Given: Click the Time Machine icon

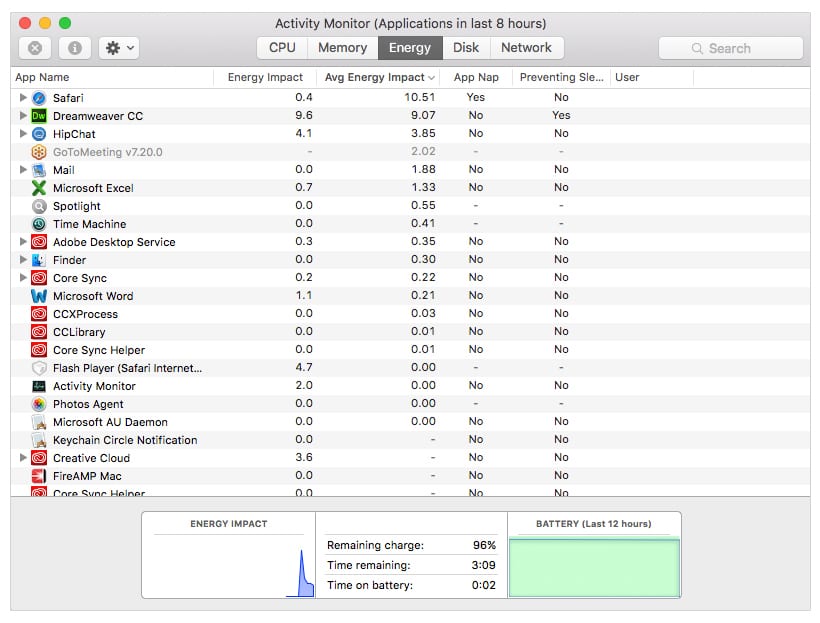Looking at the screenshot, I should click(39, 224).
